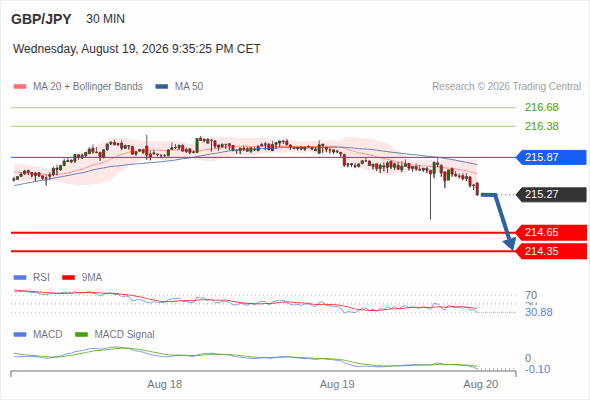590x400 pixels.
Task: Click the blue RSI legend swatch
Action: coord(20,278)
